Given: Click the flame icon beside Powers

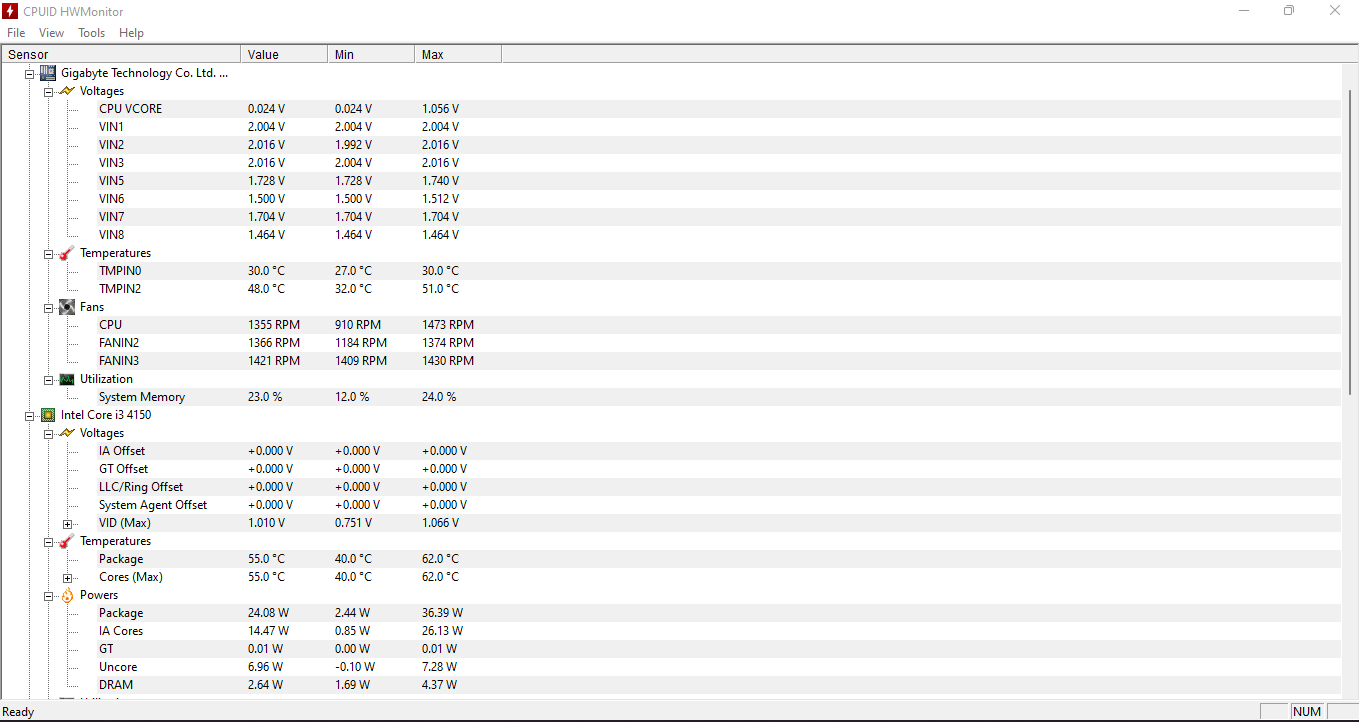Looking at the screenshot, I should (x=67, y=595).
